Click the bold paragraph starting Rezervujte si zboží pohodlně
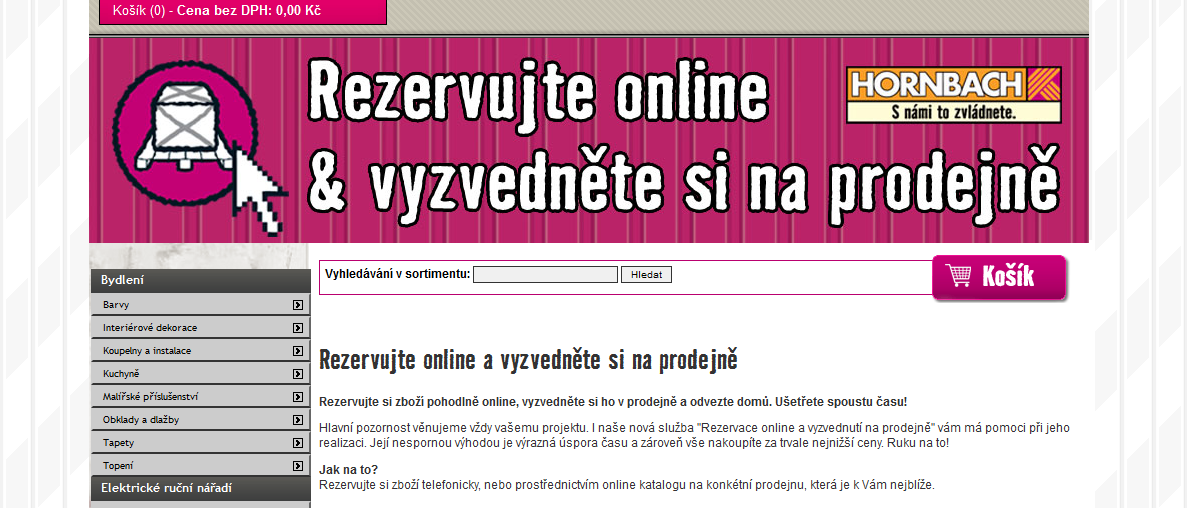The height and width of the screenshot is (508, 1187). 612,401
